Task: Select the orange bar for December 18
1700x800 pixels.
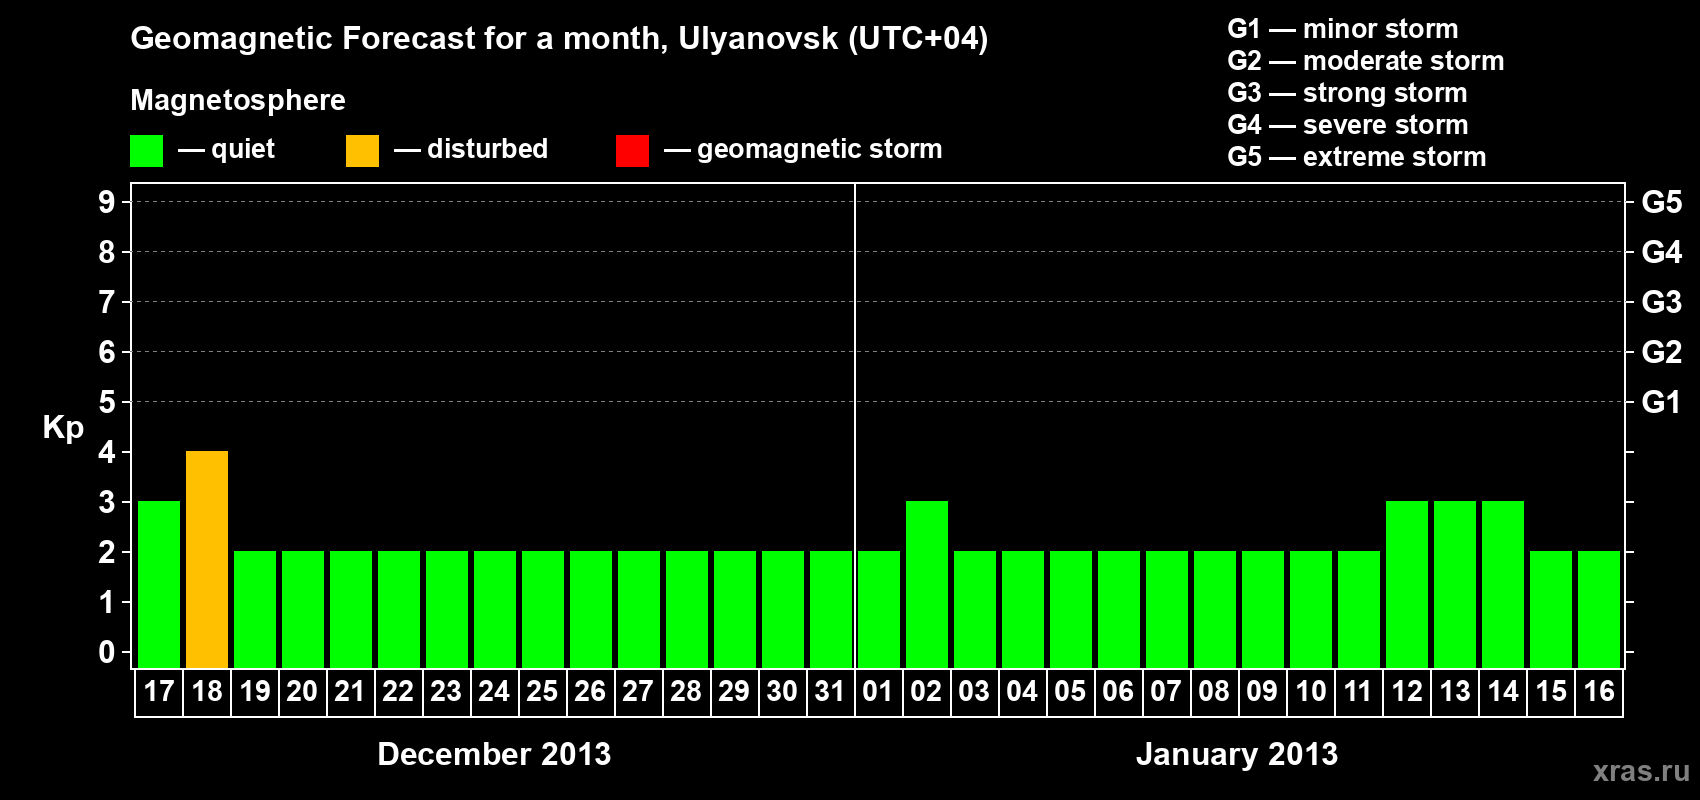Action: [207, 559]
